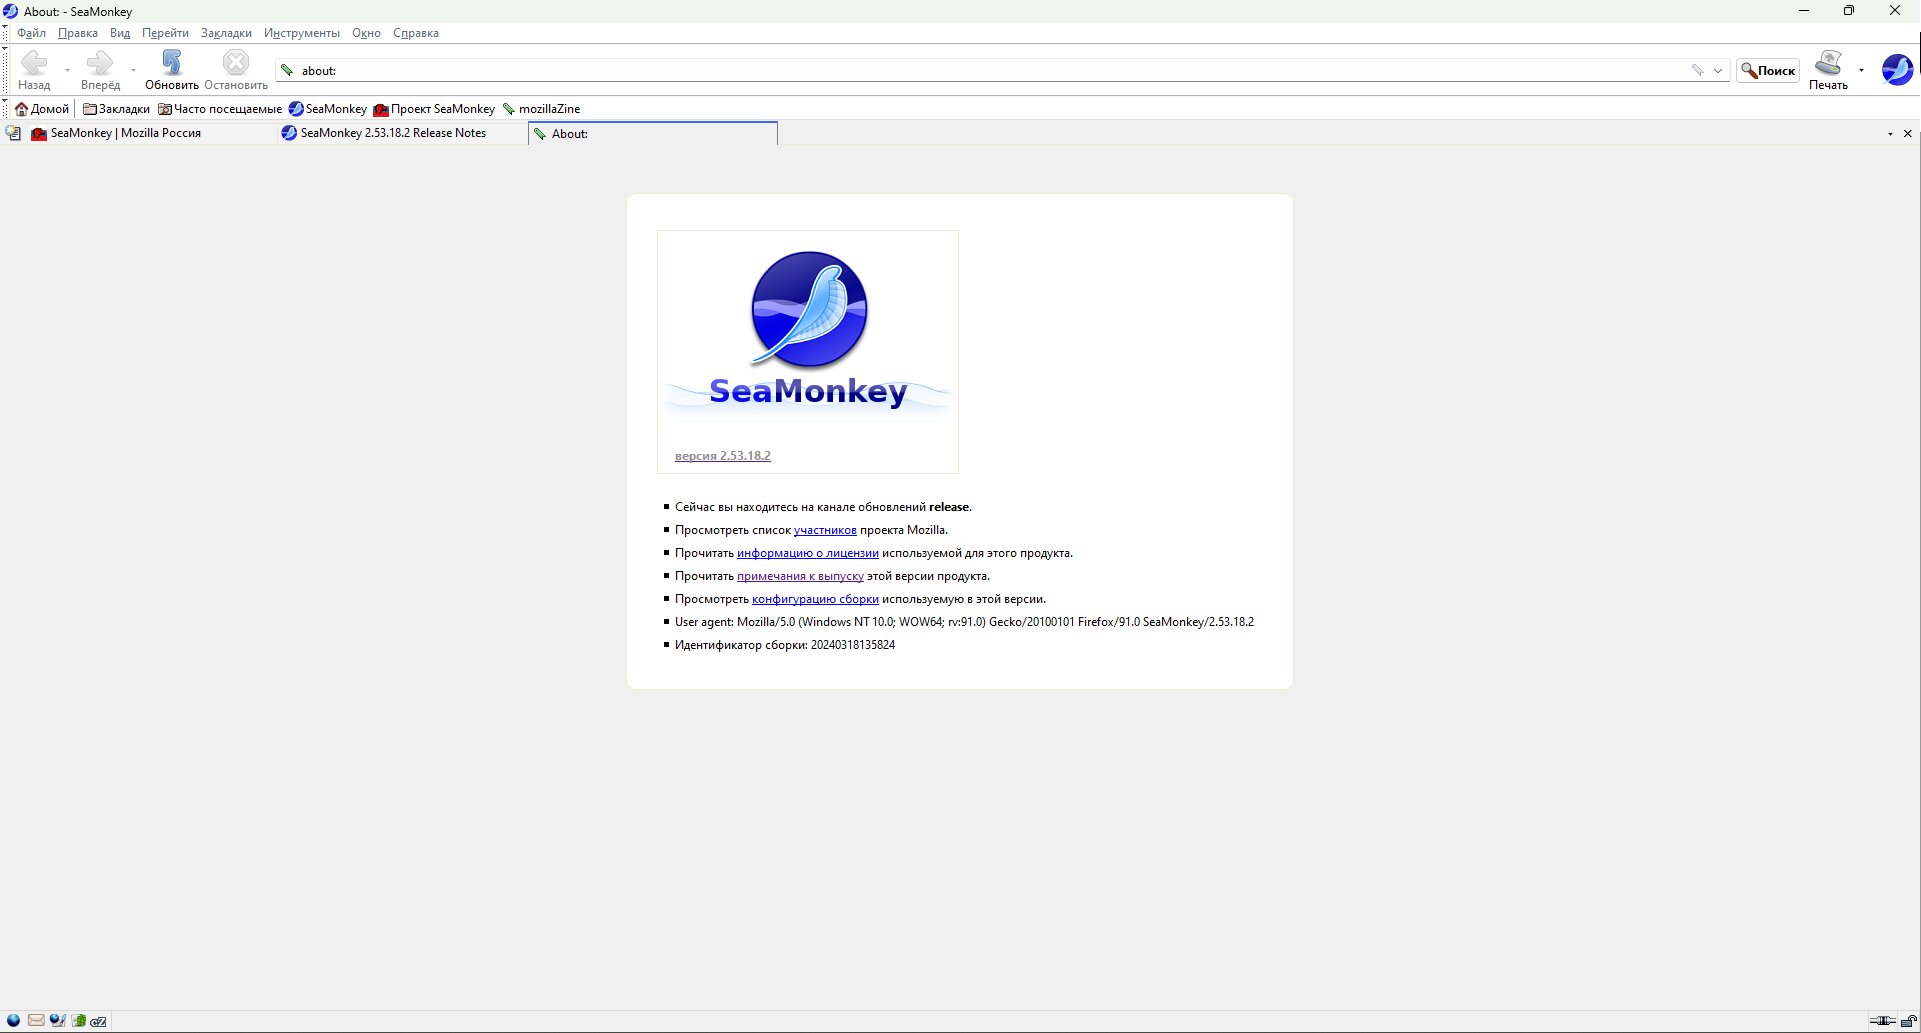Click the tab list icon left of the tabs

coord(14,133)
